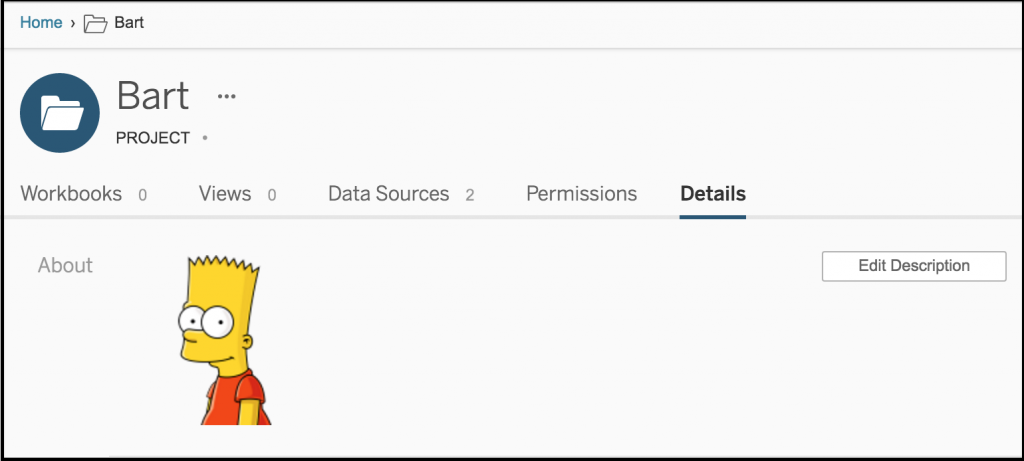The width and height of the screenshot is (1024, 461).
Task: Click the PROJECT type label
Action: click(153, 138)
